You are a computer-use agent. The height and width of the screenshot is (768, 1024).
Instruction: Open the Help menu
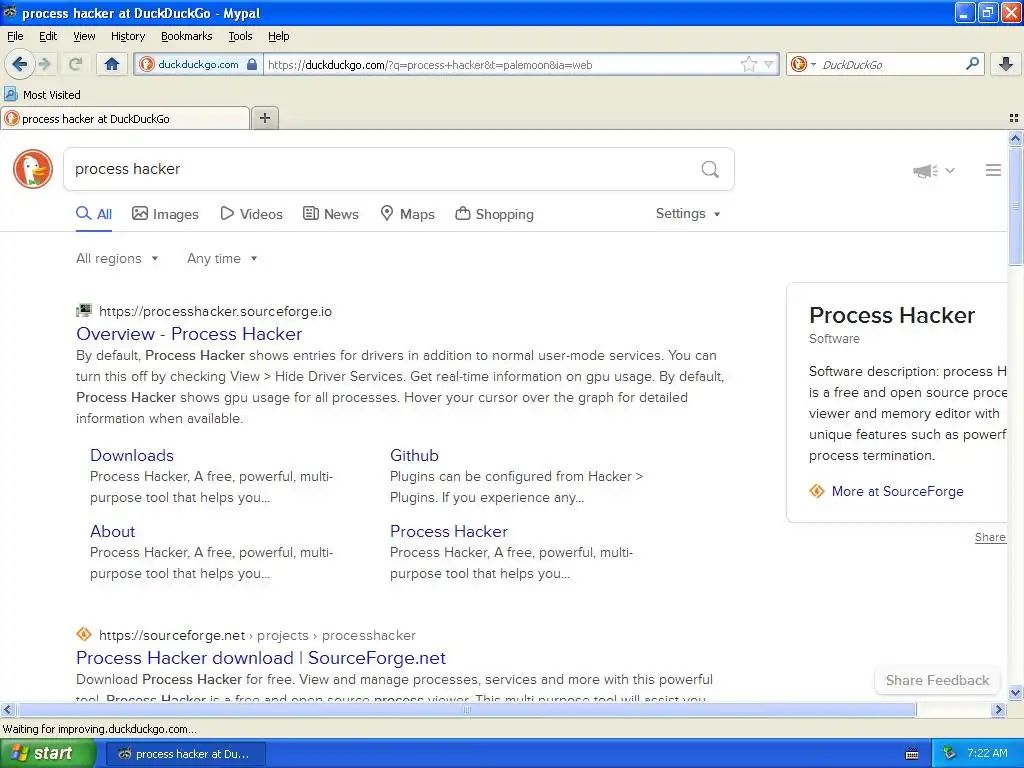click(279, 36)
